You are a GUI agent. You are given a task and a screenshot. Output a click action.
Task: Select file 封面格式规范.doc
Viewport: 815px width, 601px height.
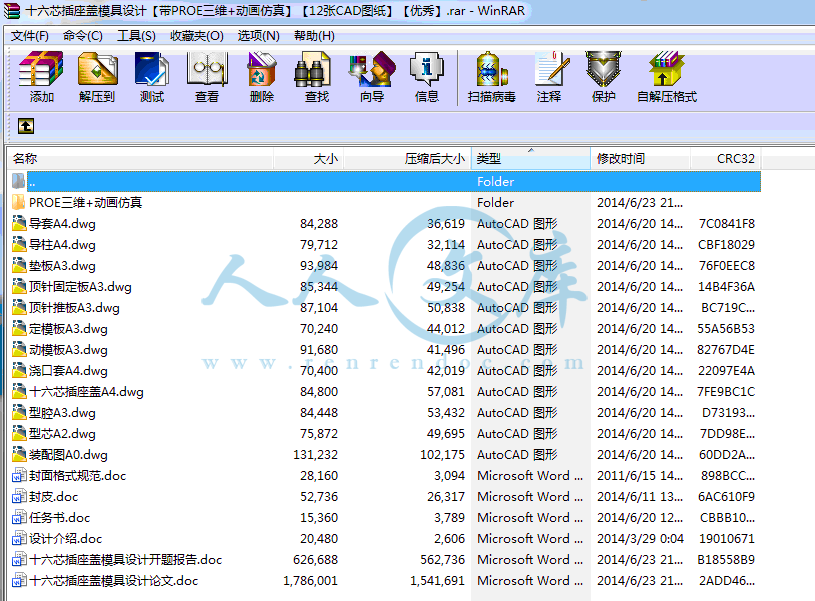tap(77, 476)
